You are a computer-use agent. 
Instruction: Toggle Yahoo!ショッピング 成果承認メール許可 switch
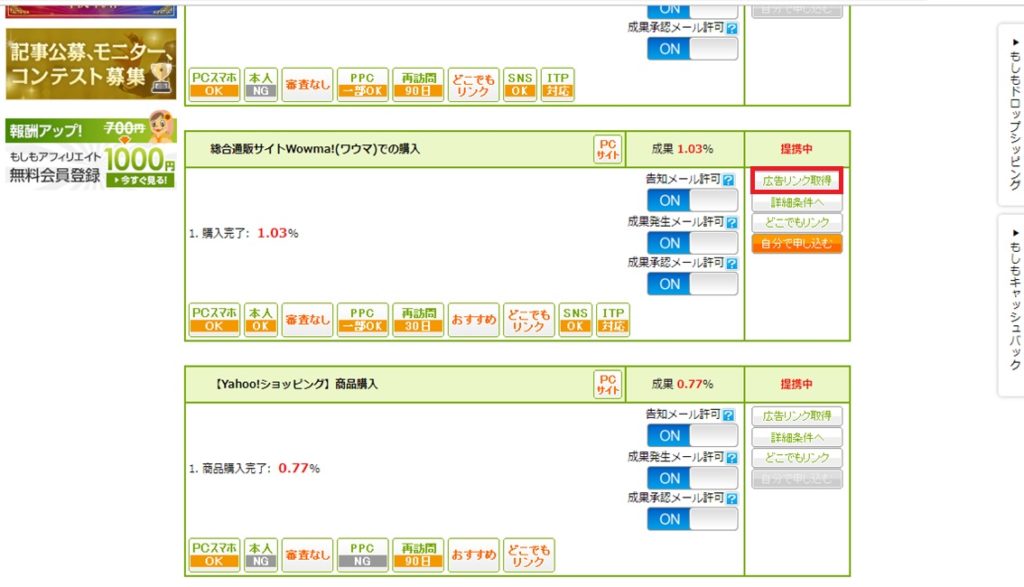[x=692, y=519]
